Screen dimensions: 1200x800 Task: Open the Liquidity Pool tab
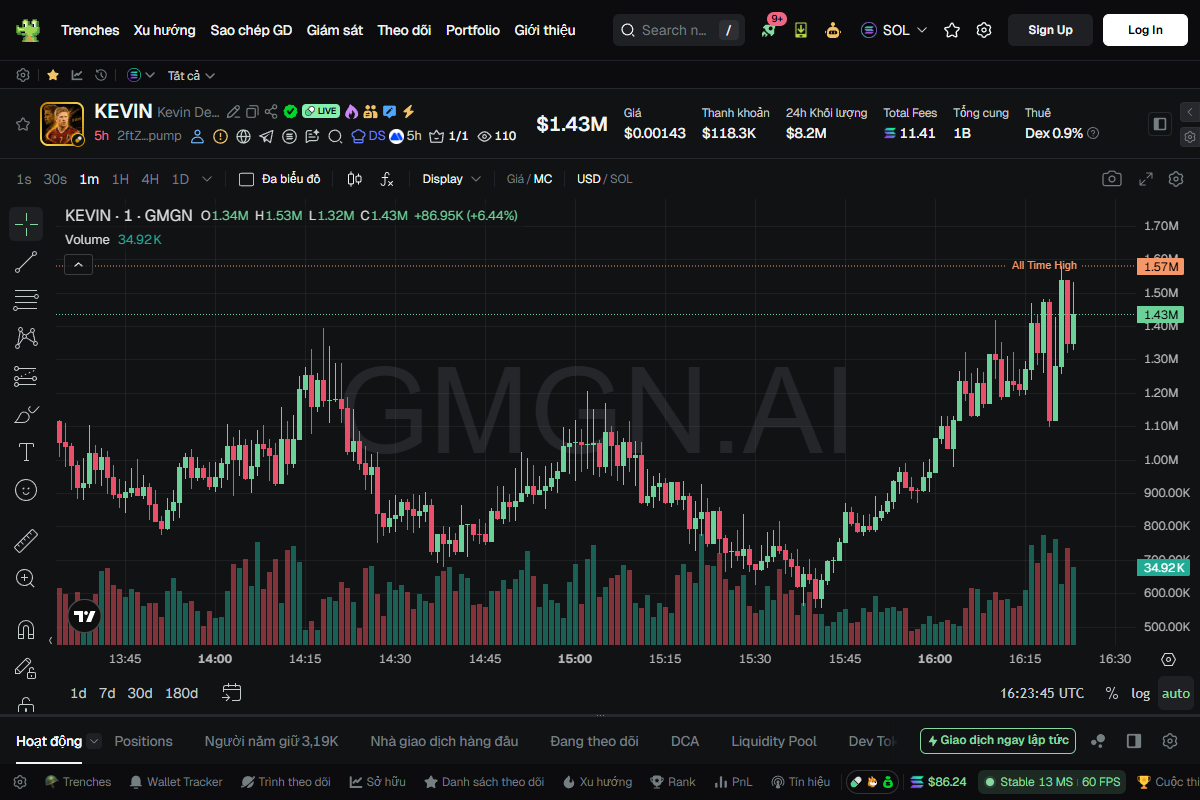point(774,741)
